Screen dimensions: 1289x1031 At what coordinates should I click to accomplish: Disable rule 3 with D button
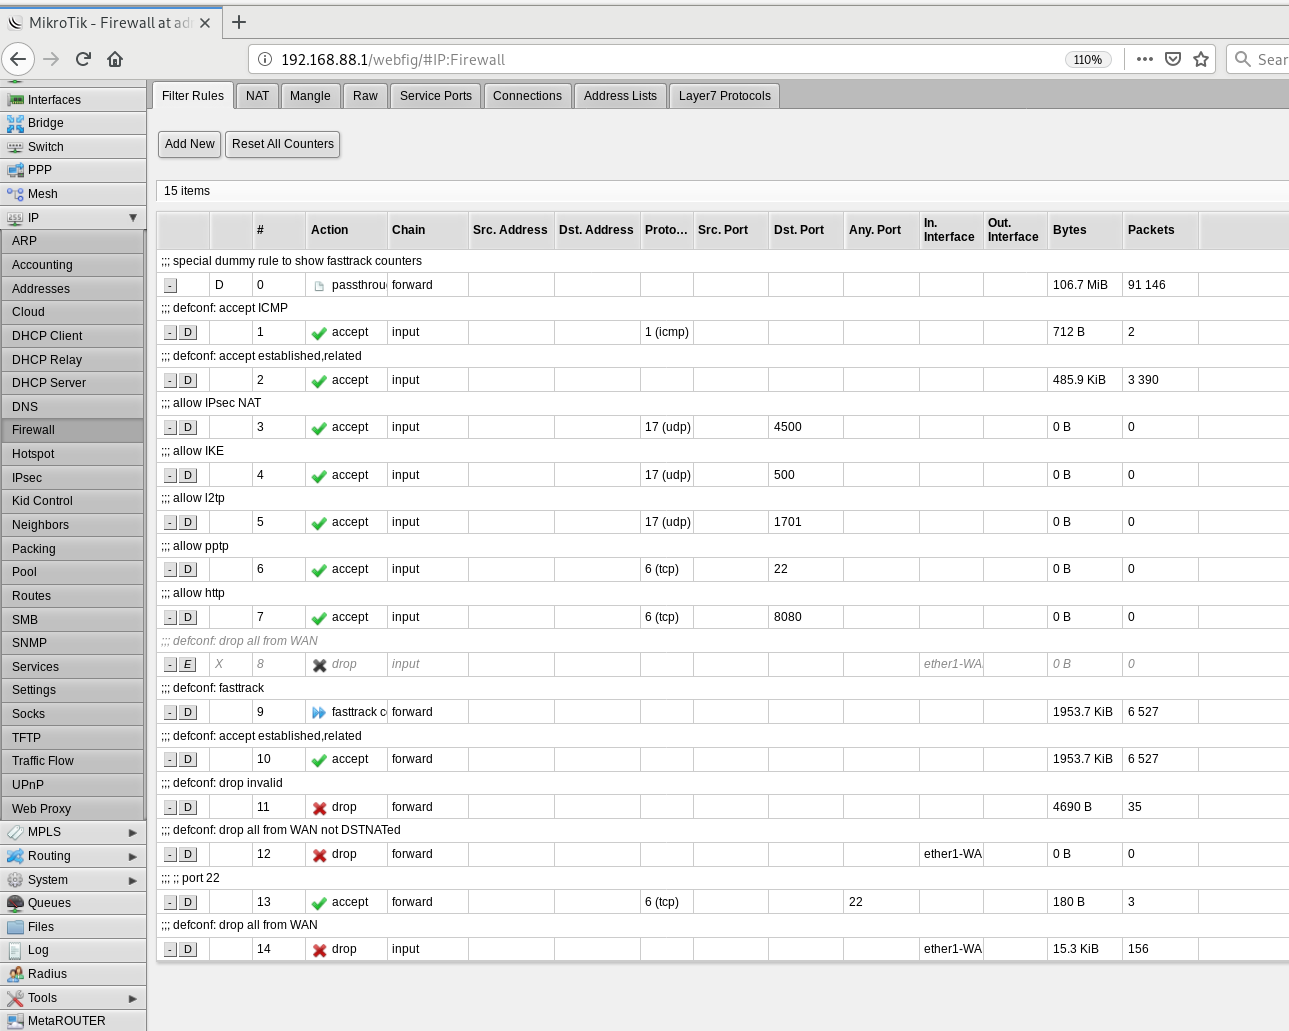(188, 428)
